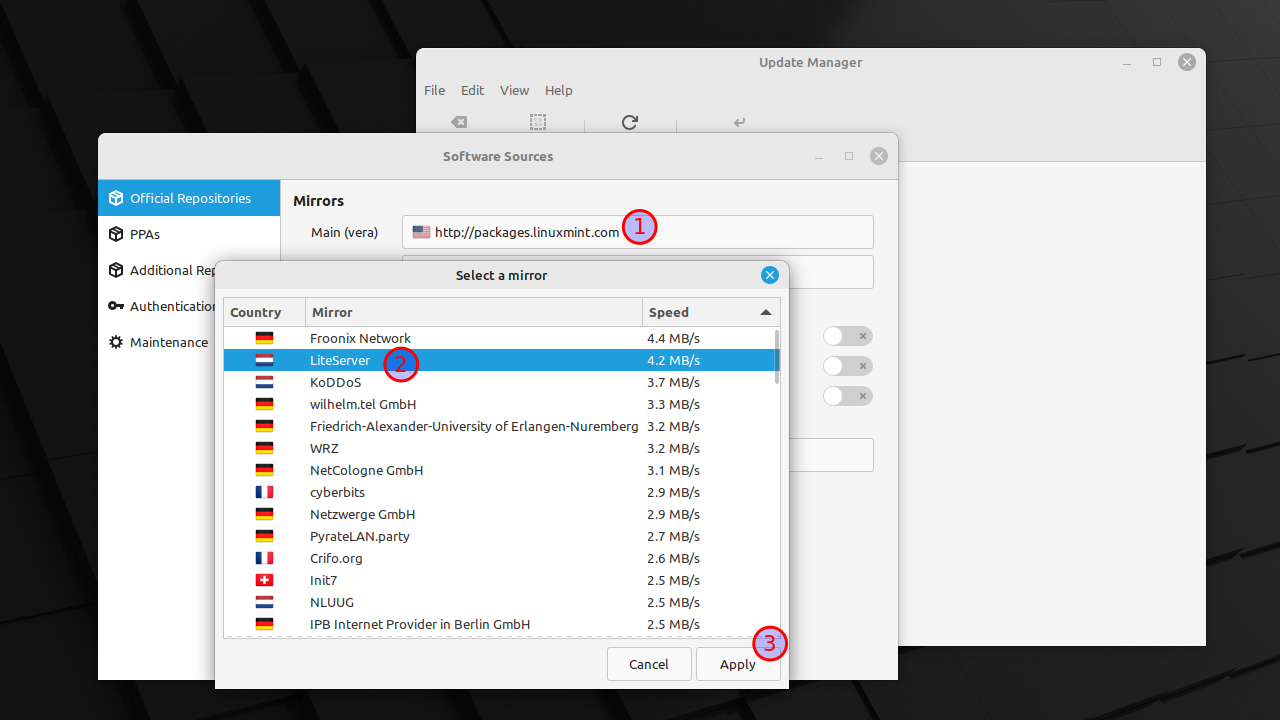Minimize the Software Sources window
The height and width of the screenshot is (720, 1280).
pyautogui.click(x=819, y=157)
